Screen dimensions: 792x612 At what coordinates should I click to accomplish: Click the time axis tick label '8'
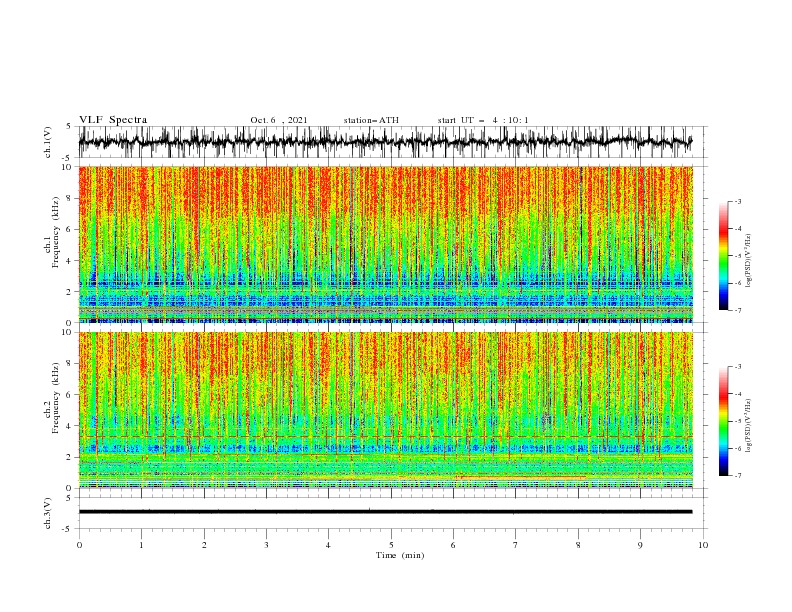point(578,545)
